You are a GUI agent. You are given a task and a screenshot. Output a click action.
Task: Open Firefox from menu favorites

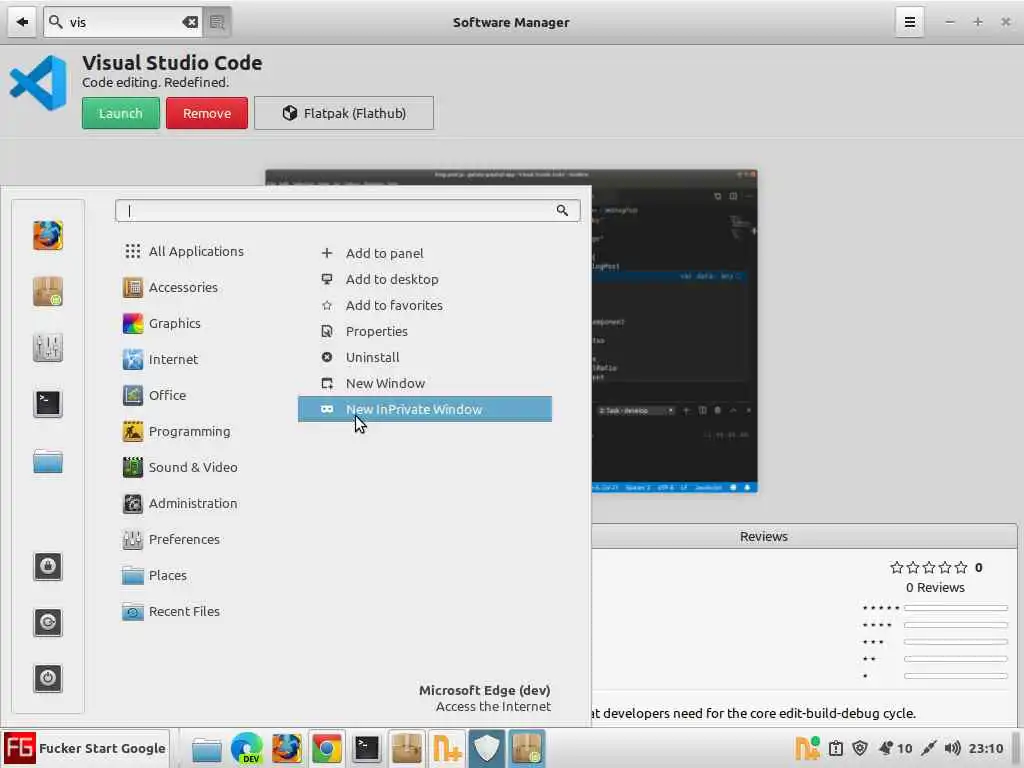pos(48,235)
